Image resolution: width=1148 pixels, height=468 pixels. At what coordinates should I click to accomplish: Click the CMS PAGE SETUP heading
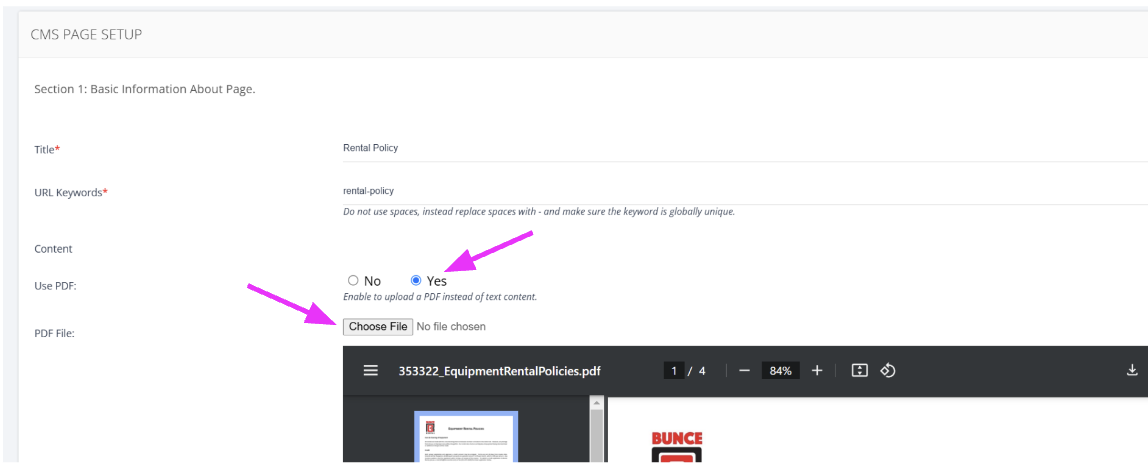[86, 34]
